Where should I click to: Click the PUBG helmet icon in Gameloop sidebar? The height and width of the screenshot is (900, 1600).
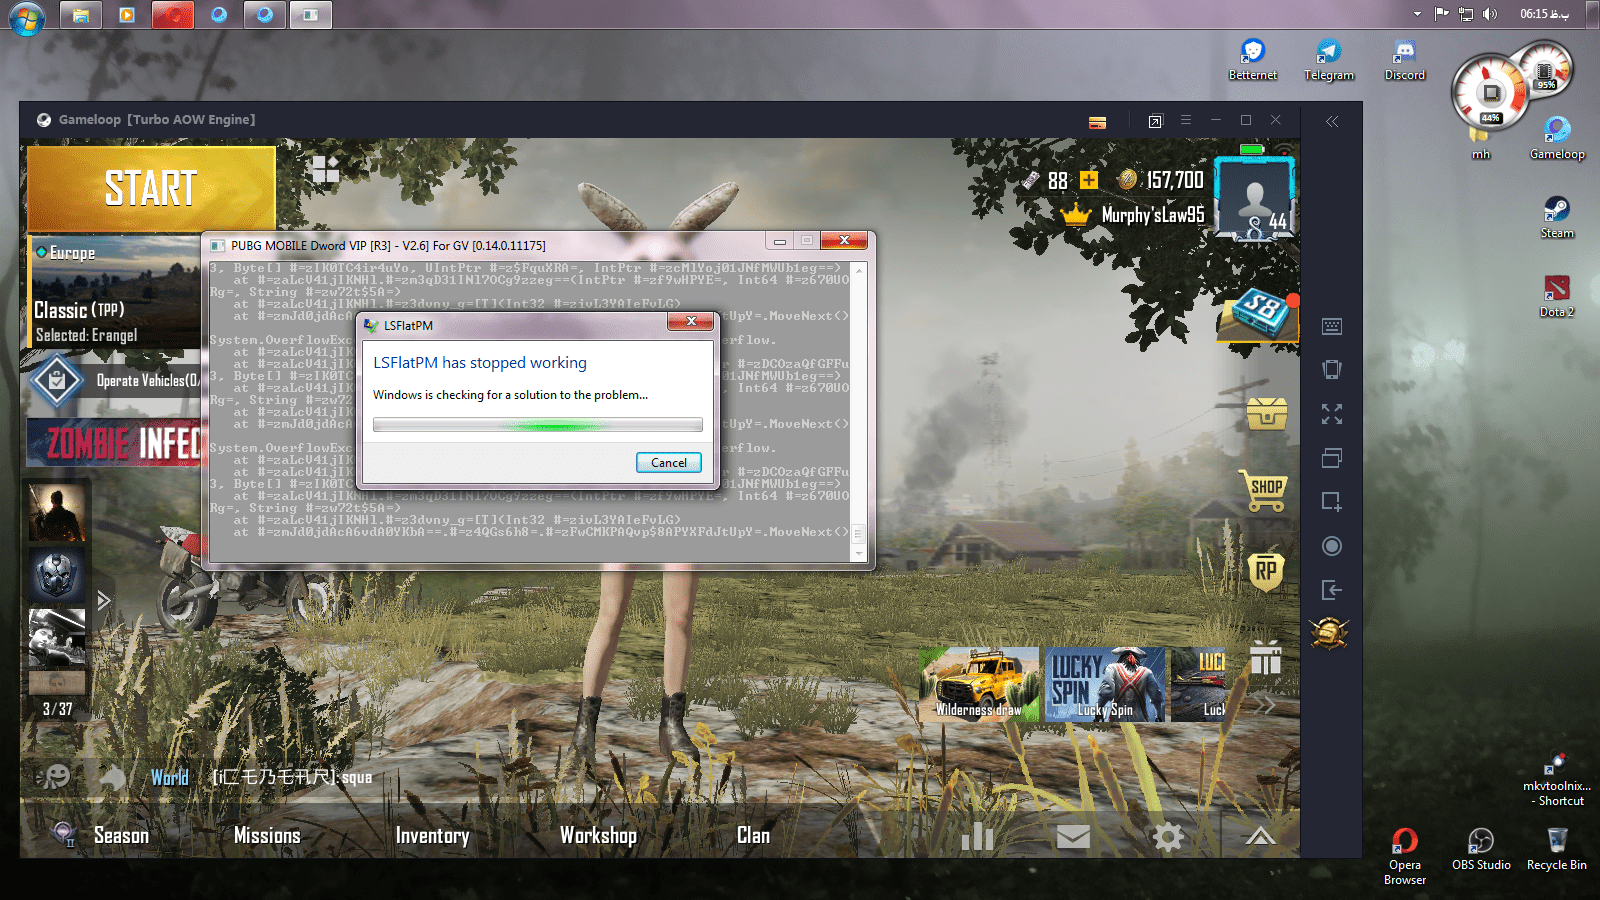1330,632
